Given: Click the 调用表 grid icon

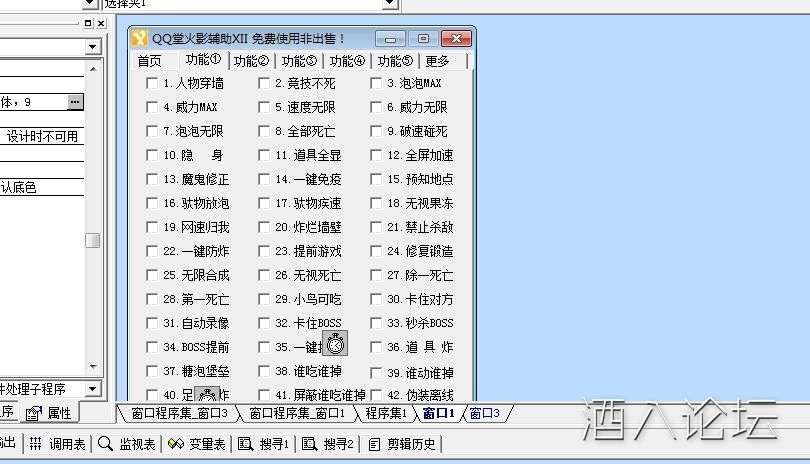Looking at the screenshot, I should (x=35, y=443).
